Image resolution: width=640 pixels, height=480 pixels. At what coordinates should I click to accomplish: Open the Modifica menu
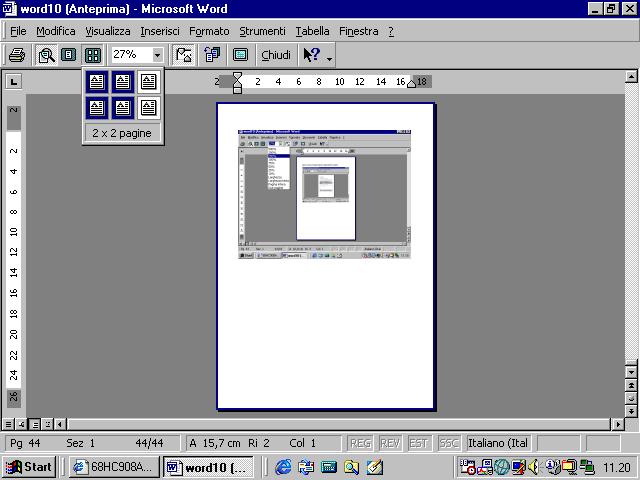56,31
